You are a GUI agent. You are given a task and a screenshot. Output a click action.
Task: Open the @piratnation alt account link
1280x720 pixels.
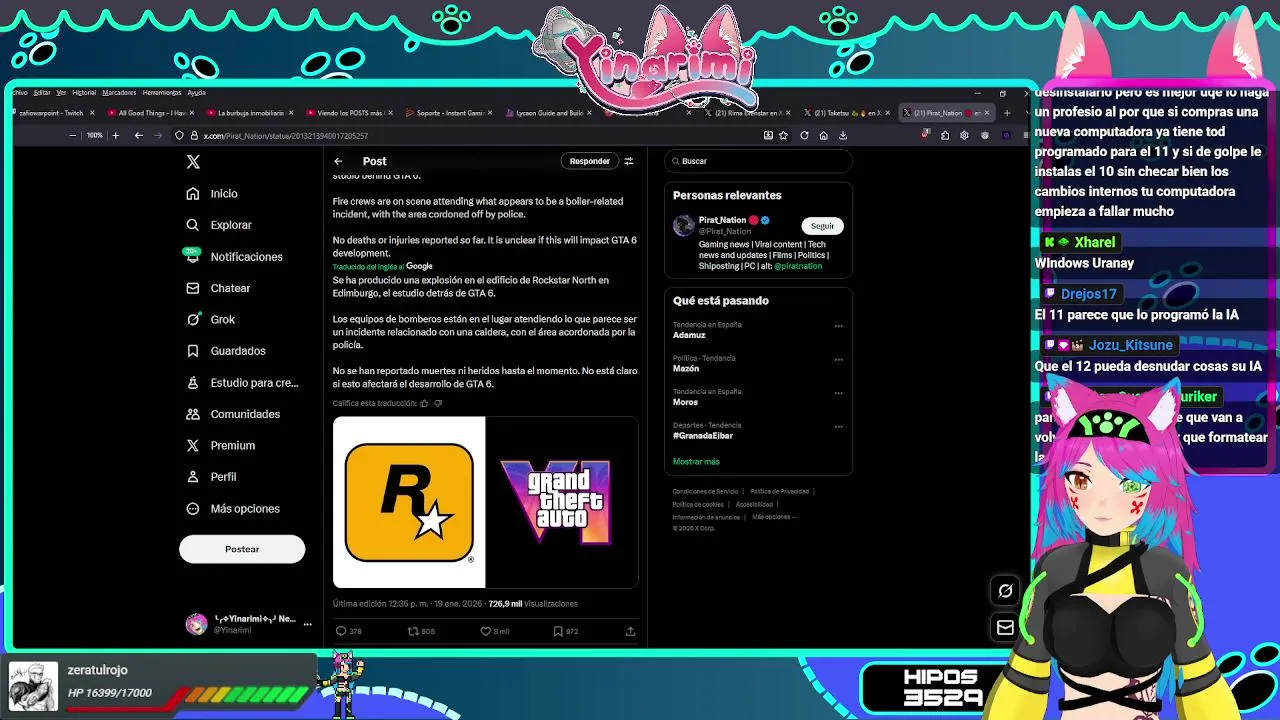pyautogui.click(x=797, y=266)
